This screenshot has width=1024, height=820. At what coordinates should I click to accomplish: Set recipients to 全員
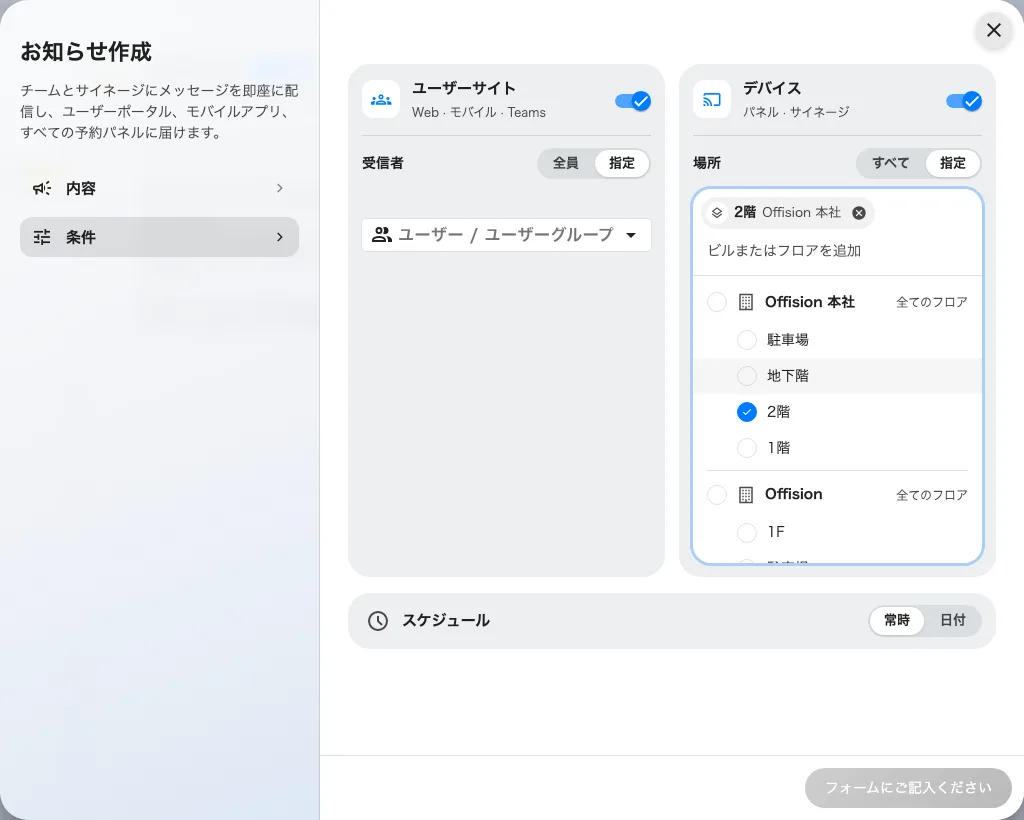click(x=566, y=163)
